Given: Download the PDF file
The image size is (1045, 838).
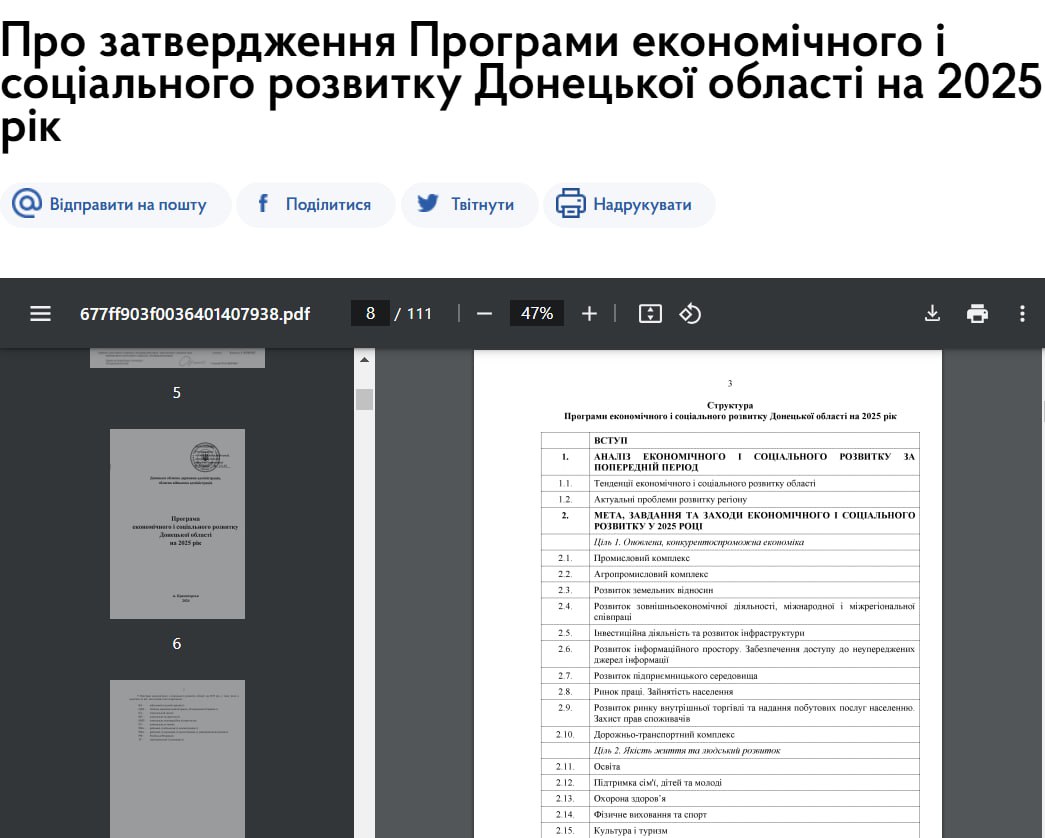Looking at the screenshot, I should coord(932,314).
